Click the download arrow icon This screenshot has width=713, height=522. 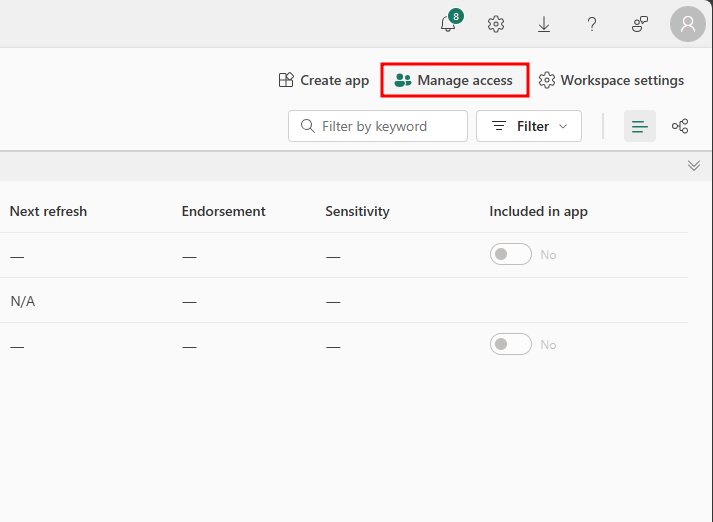point(544,24)
